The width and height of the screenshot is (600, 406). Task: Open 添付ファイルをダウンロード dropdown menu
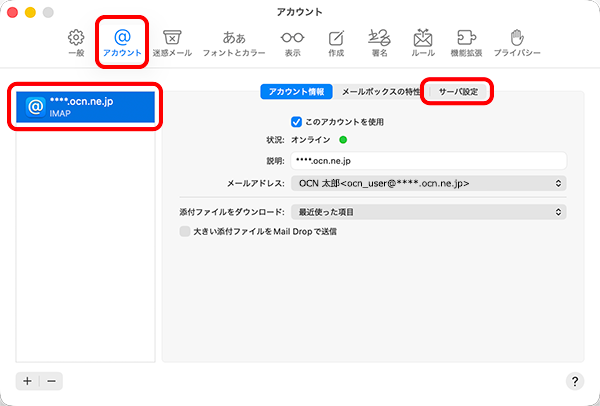(x=428, y=212)
